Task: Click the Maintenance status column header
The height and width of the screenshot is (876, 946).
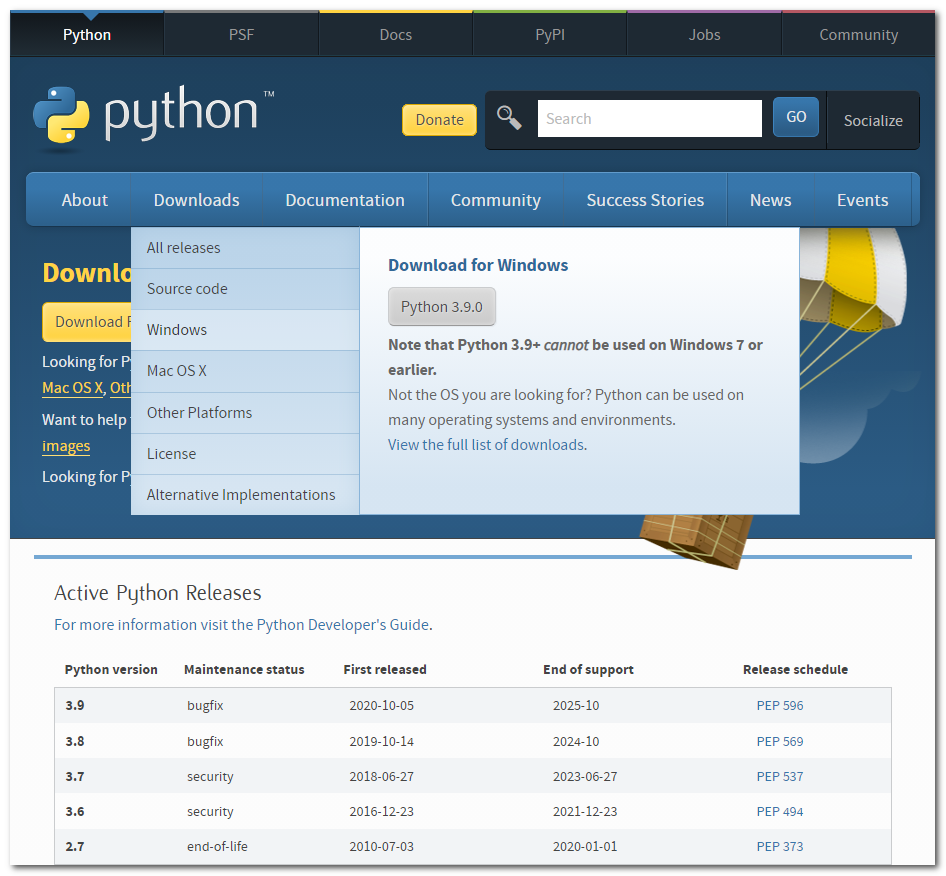Action: click(244, 670)
